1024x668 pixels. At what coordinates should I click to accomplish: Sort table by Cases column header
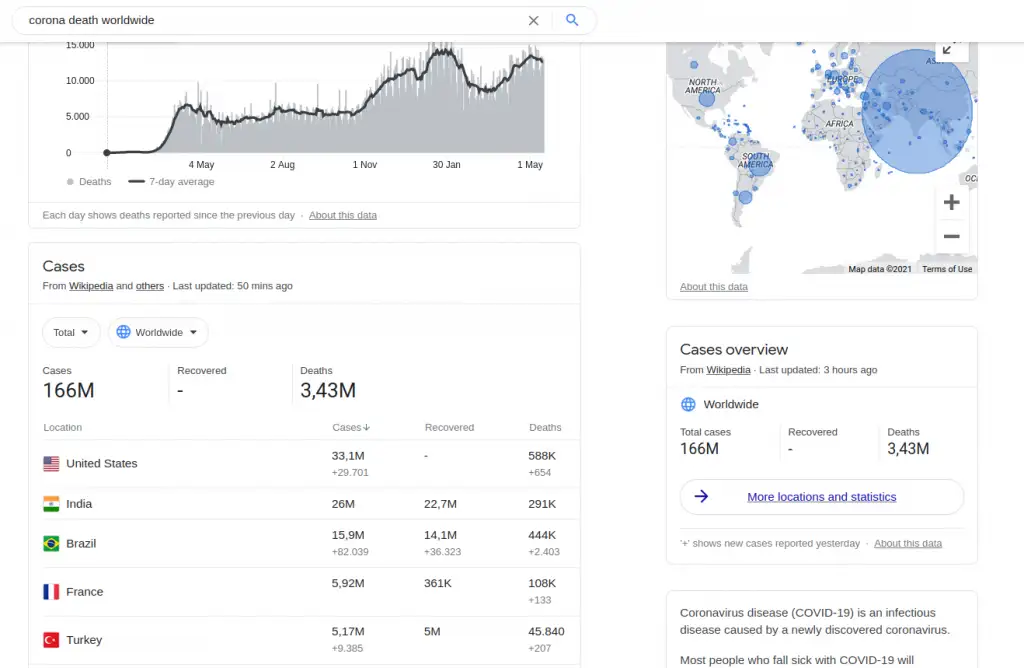[x=350, y=428]
